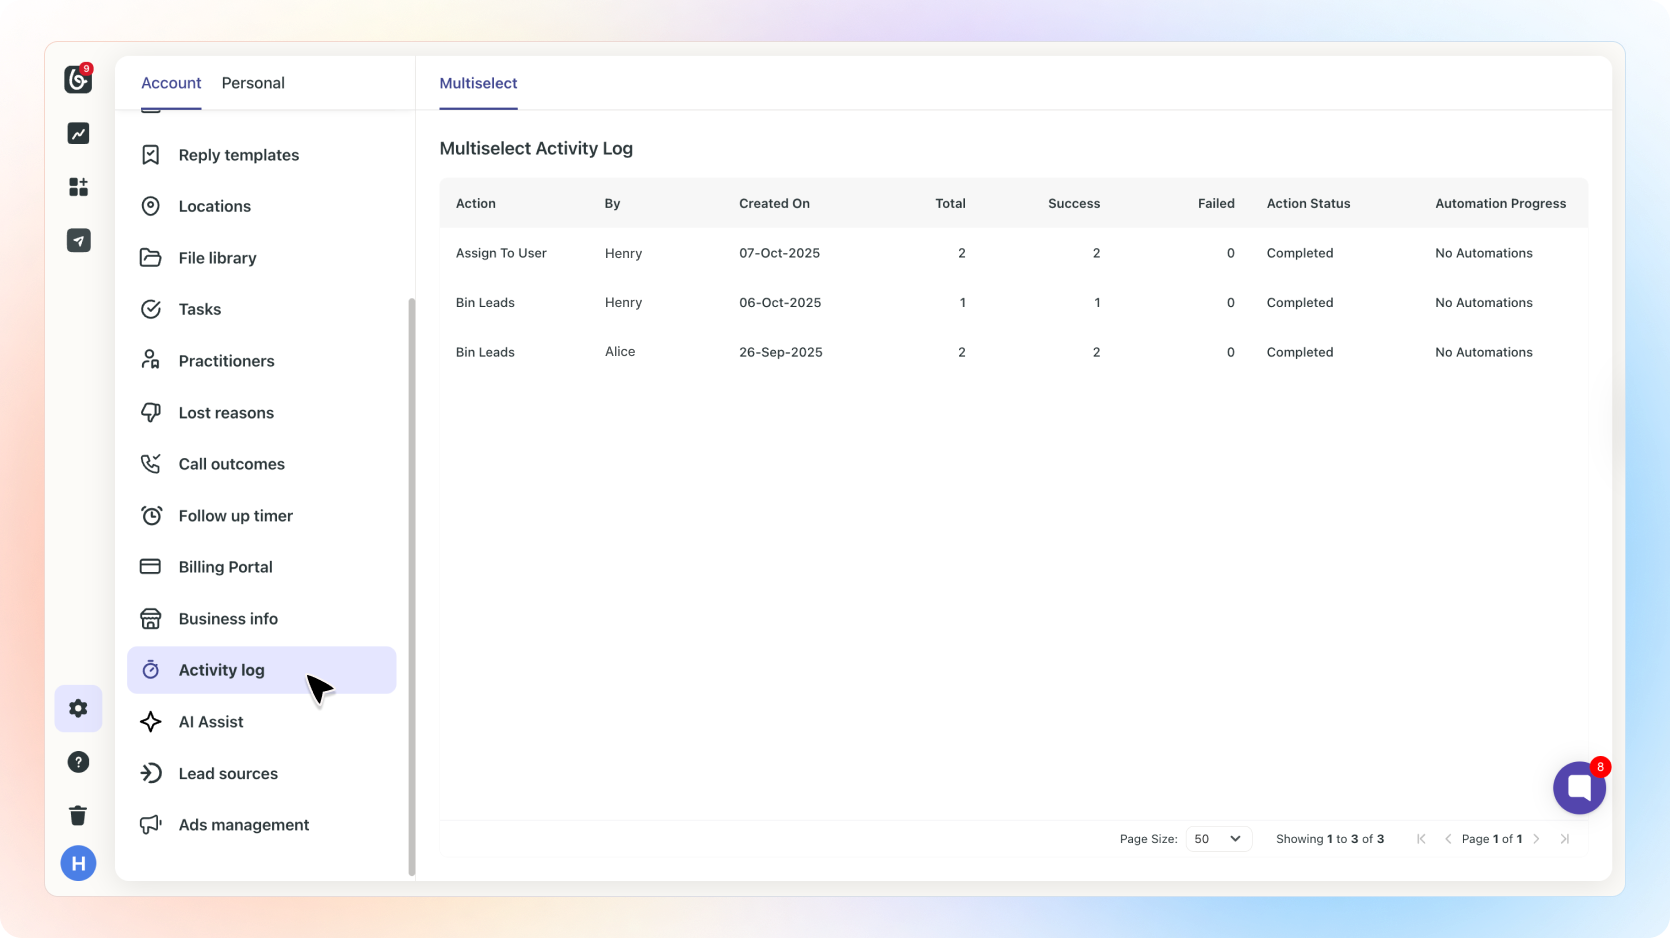Open the Page Size dropdown
Screen dimensions: 1670x938
point(1218,839)
